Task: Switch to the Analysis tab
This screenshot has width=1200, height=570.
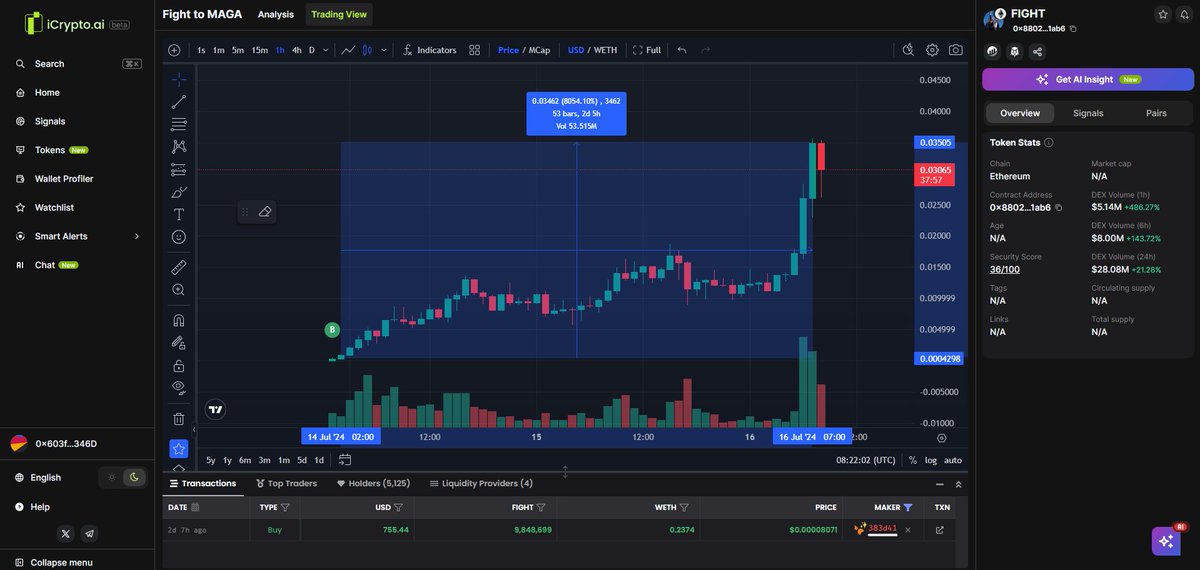Action: tap(276, 14)
